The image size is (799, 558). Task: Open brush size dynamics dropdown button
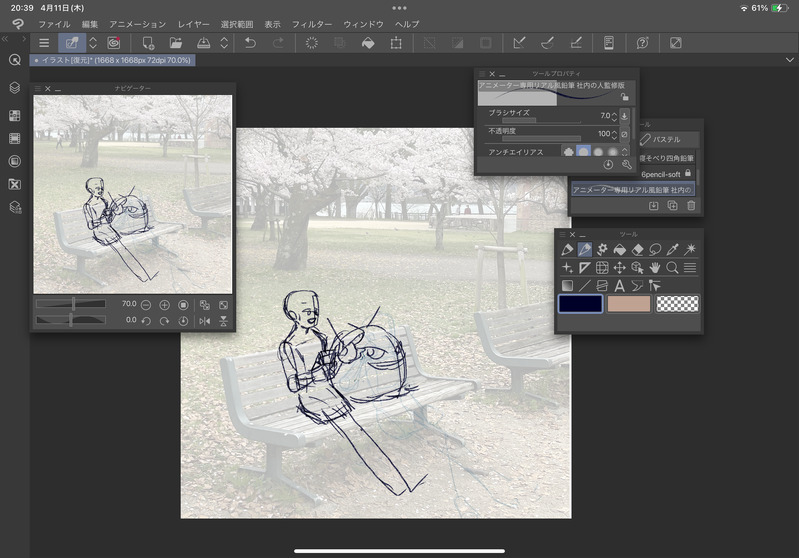625,116
